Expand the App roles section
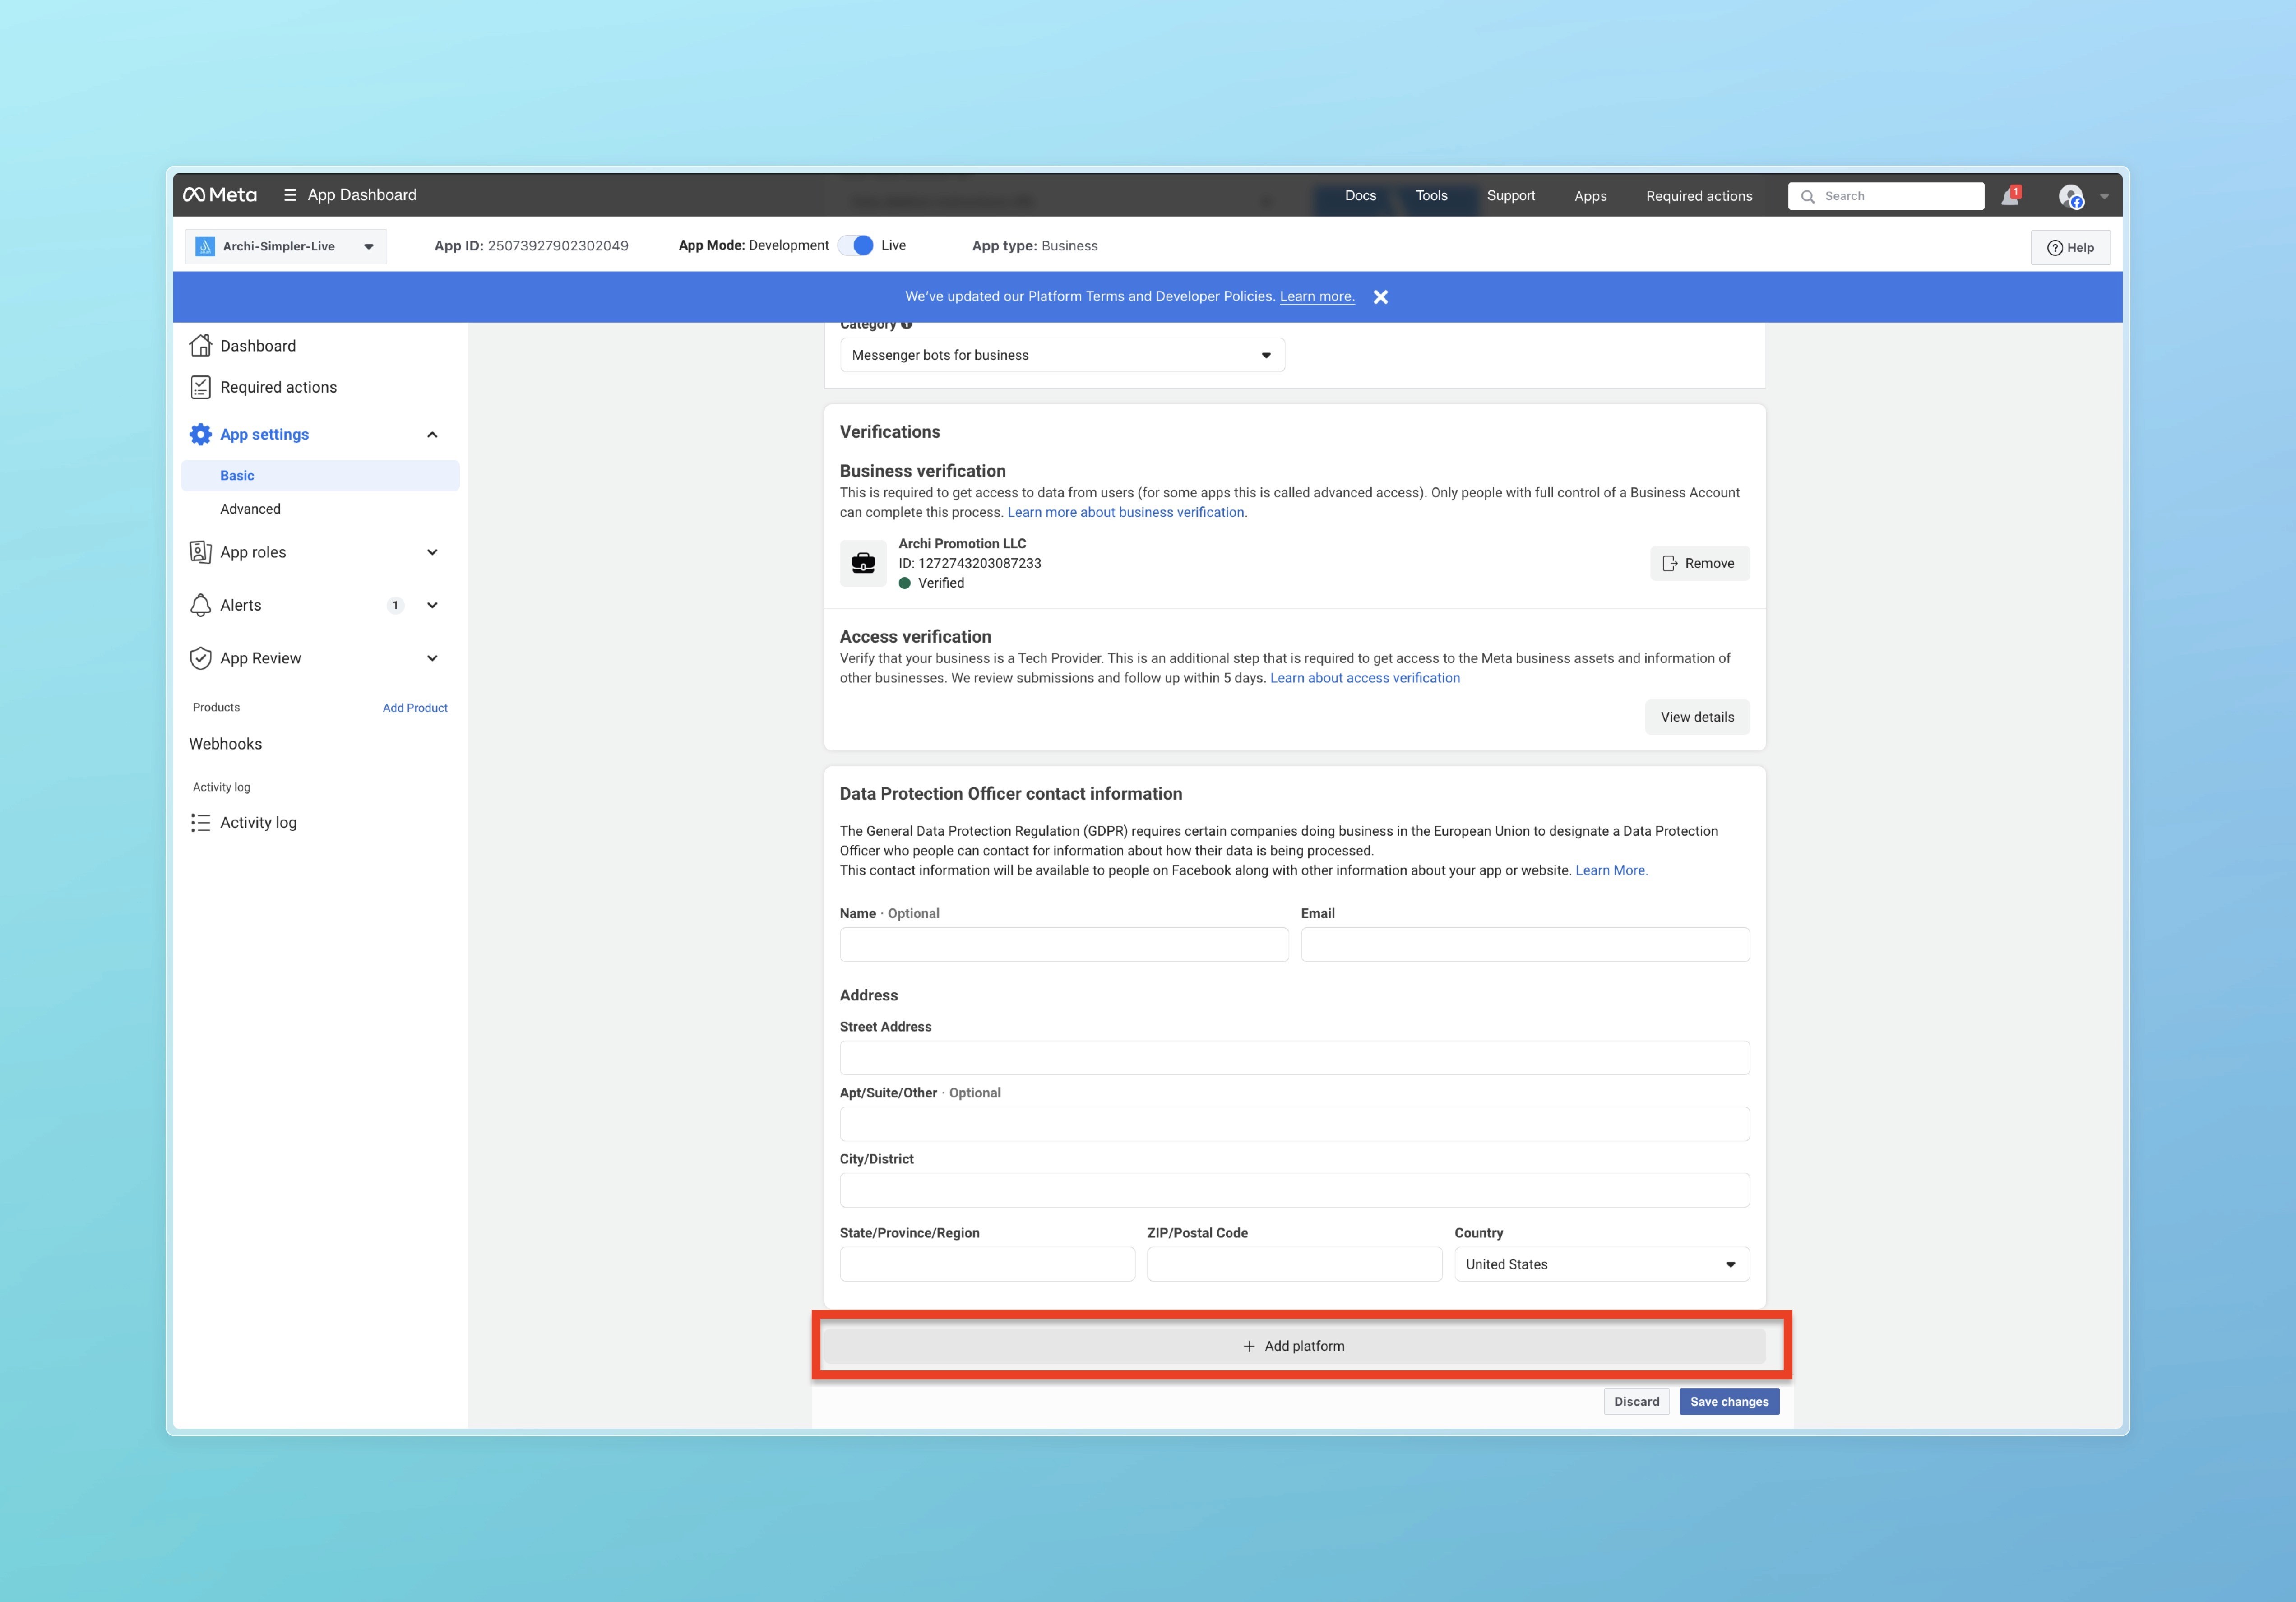 click(x=432, y=552)
